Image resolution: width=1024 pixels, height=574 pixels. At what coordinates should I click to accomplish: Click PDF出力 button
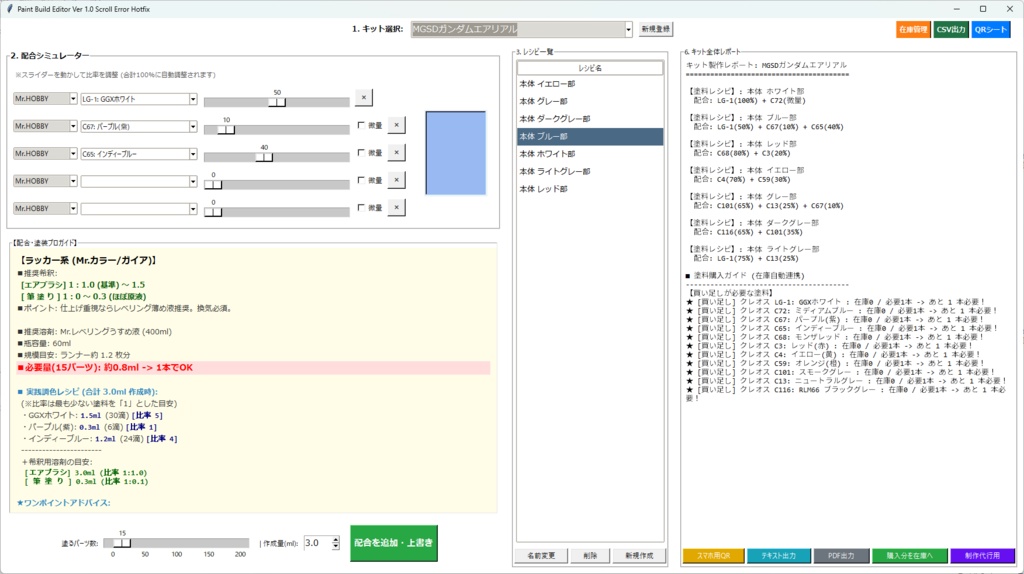click(x=841, y=556)
